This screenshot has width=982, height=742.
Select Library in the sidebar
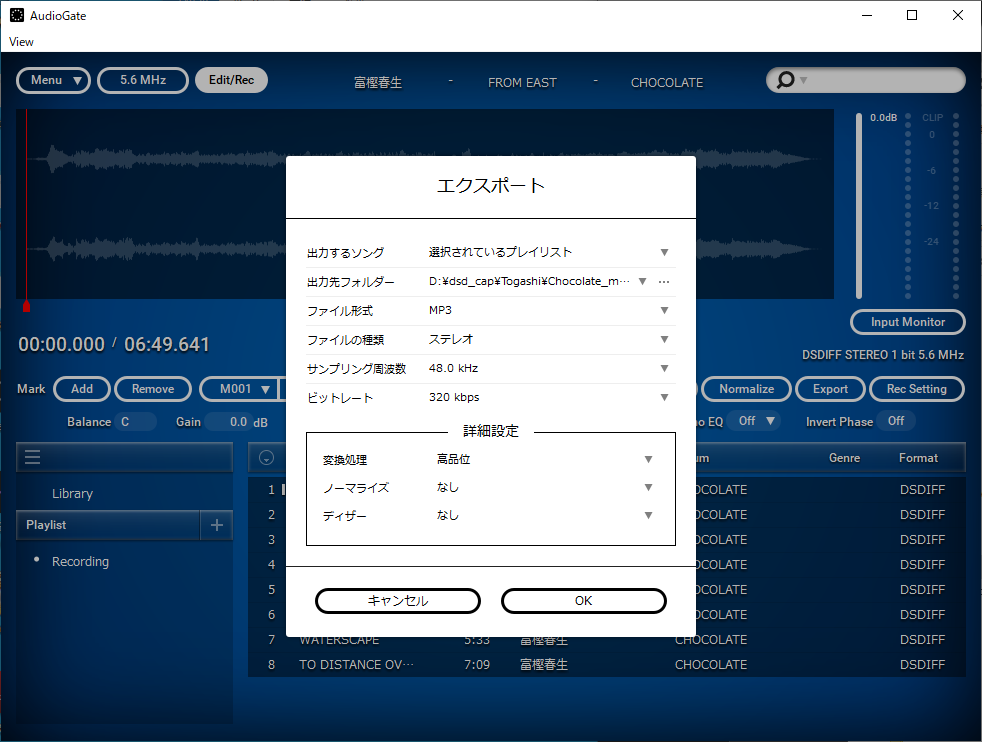pyautogui.click(x=72, y=493)
